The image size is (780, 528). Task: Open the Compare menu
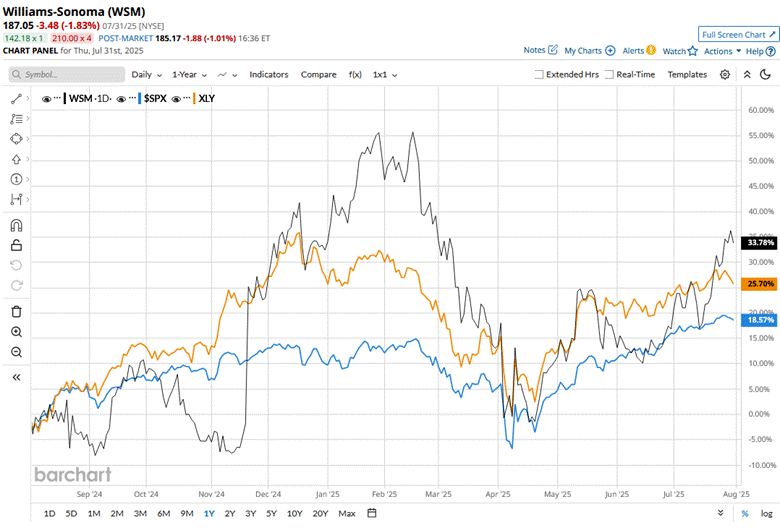point(318,75)
